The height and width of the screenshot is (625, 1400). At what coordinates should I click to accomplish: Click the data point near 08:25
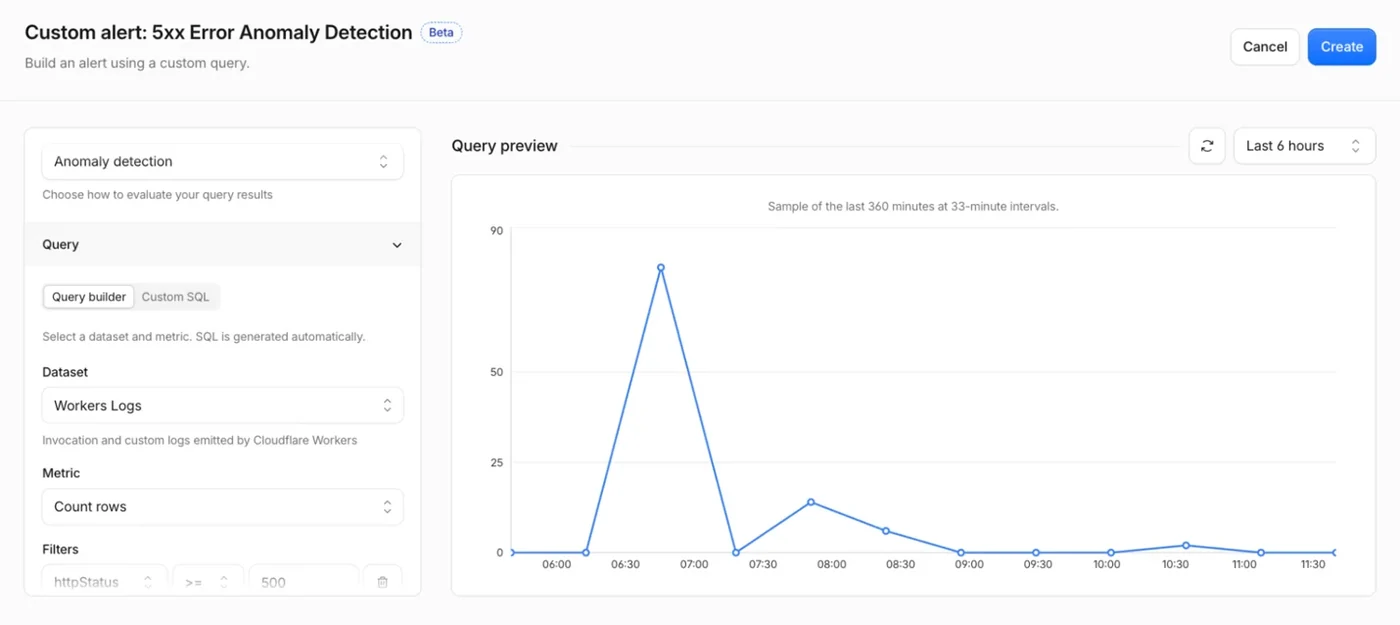point(886,531)
